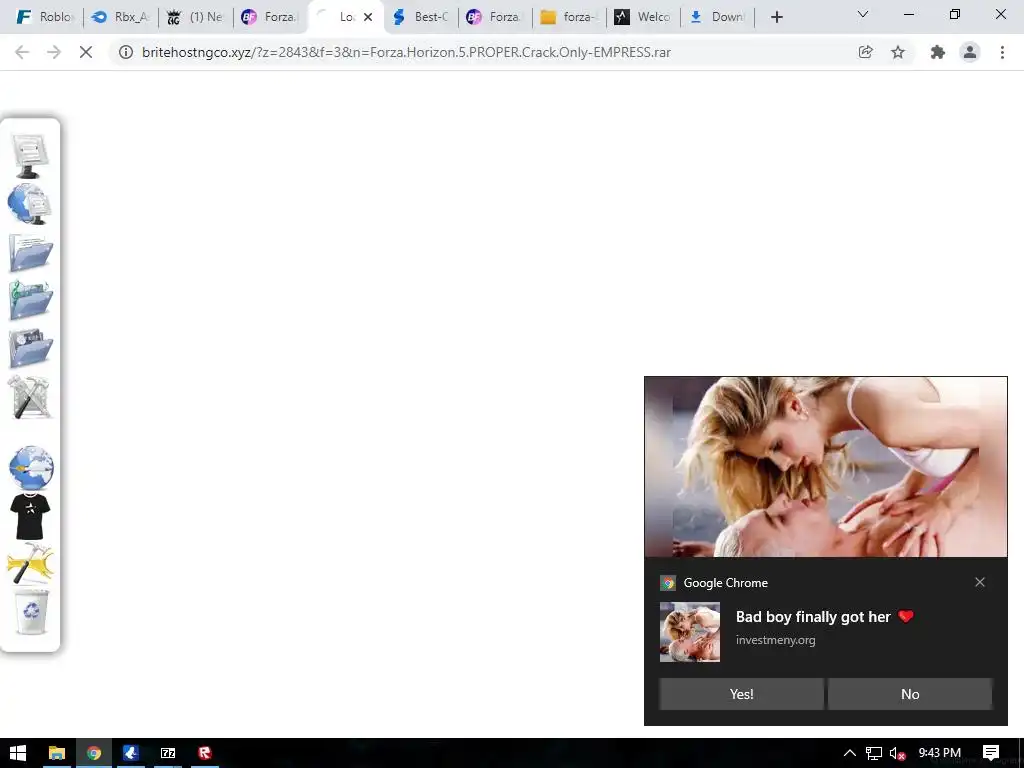View site information for britehostngco.xyz

pos(125,52)
